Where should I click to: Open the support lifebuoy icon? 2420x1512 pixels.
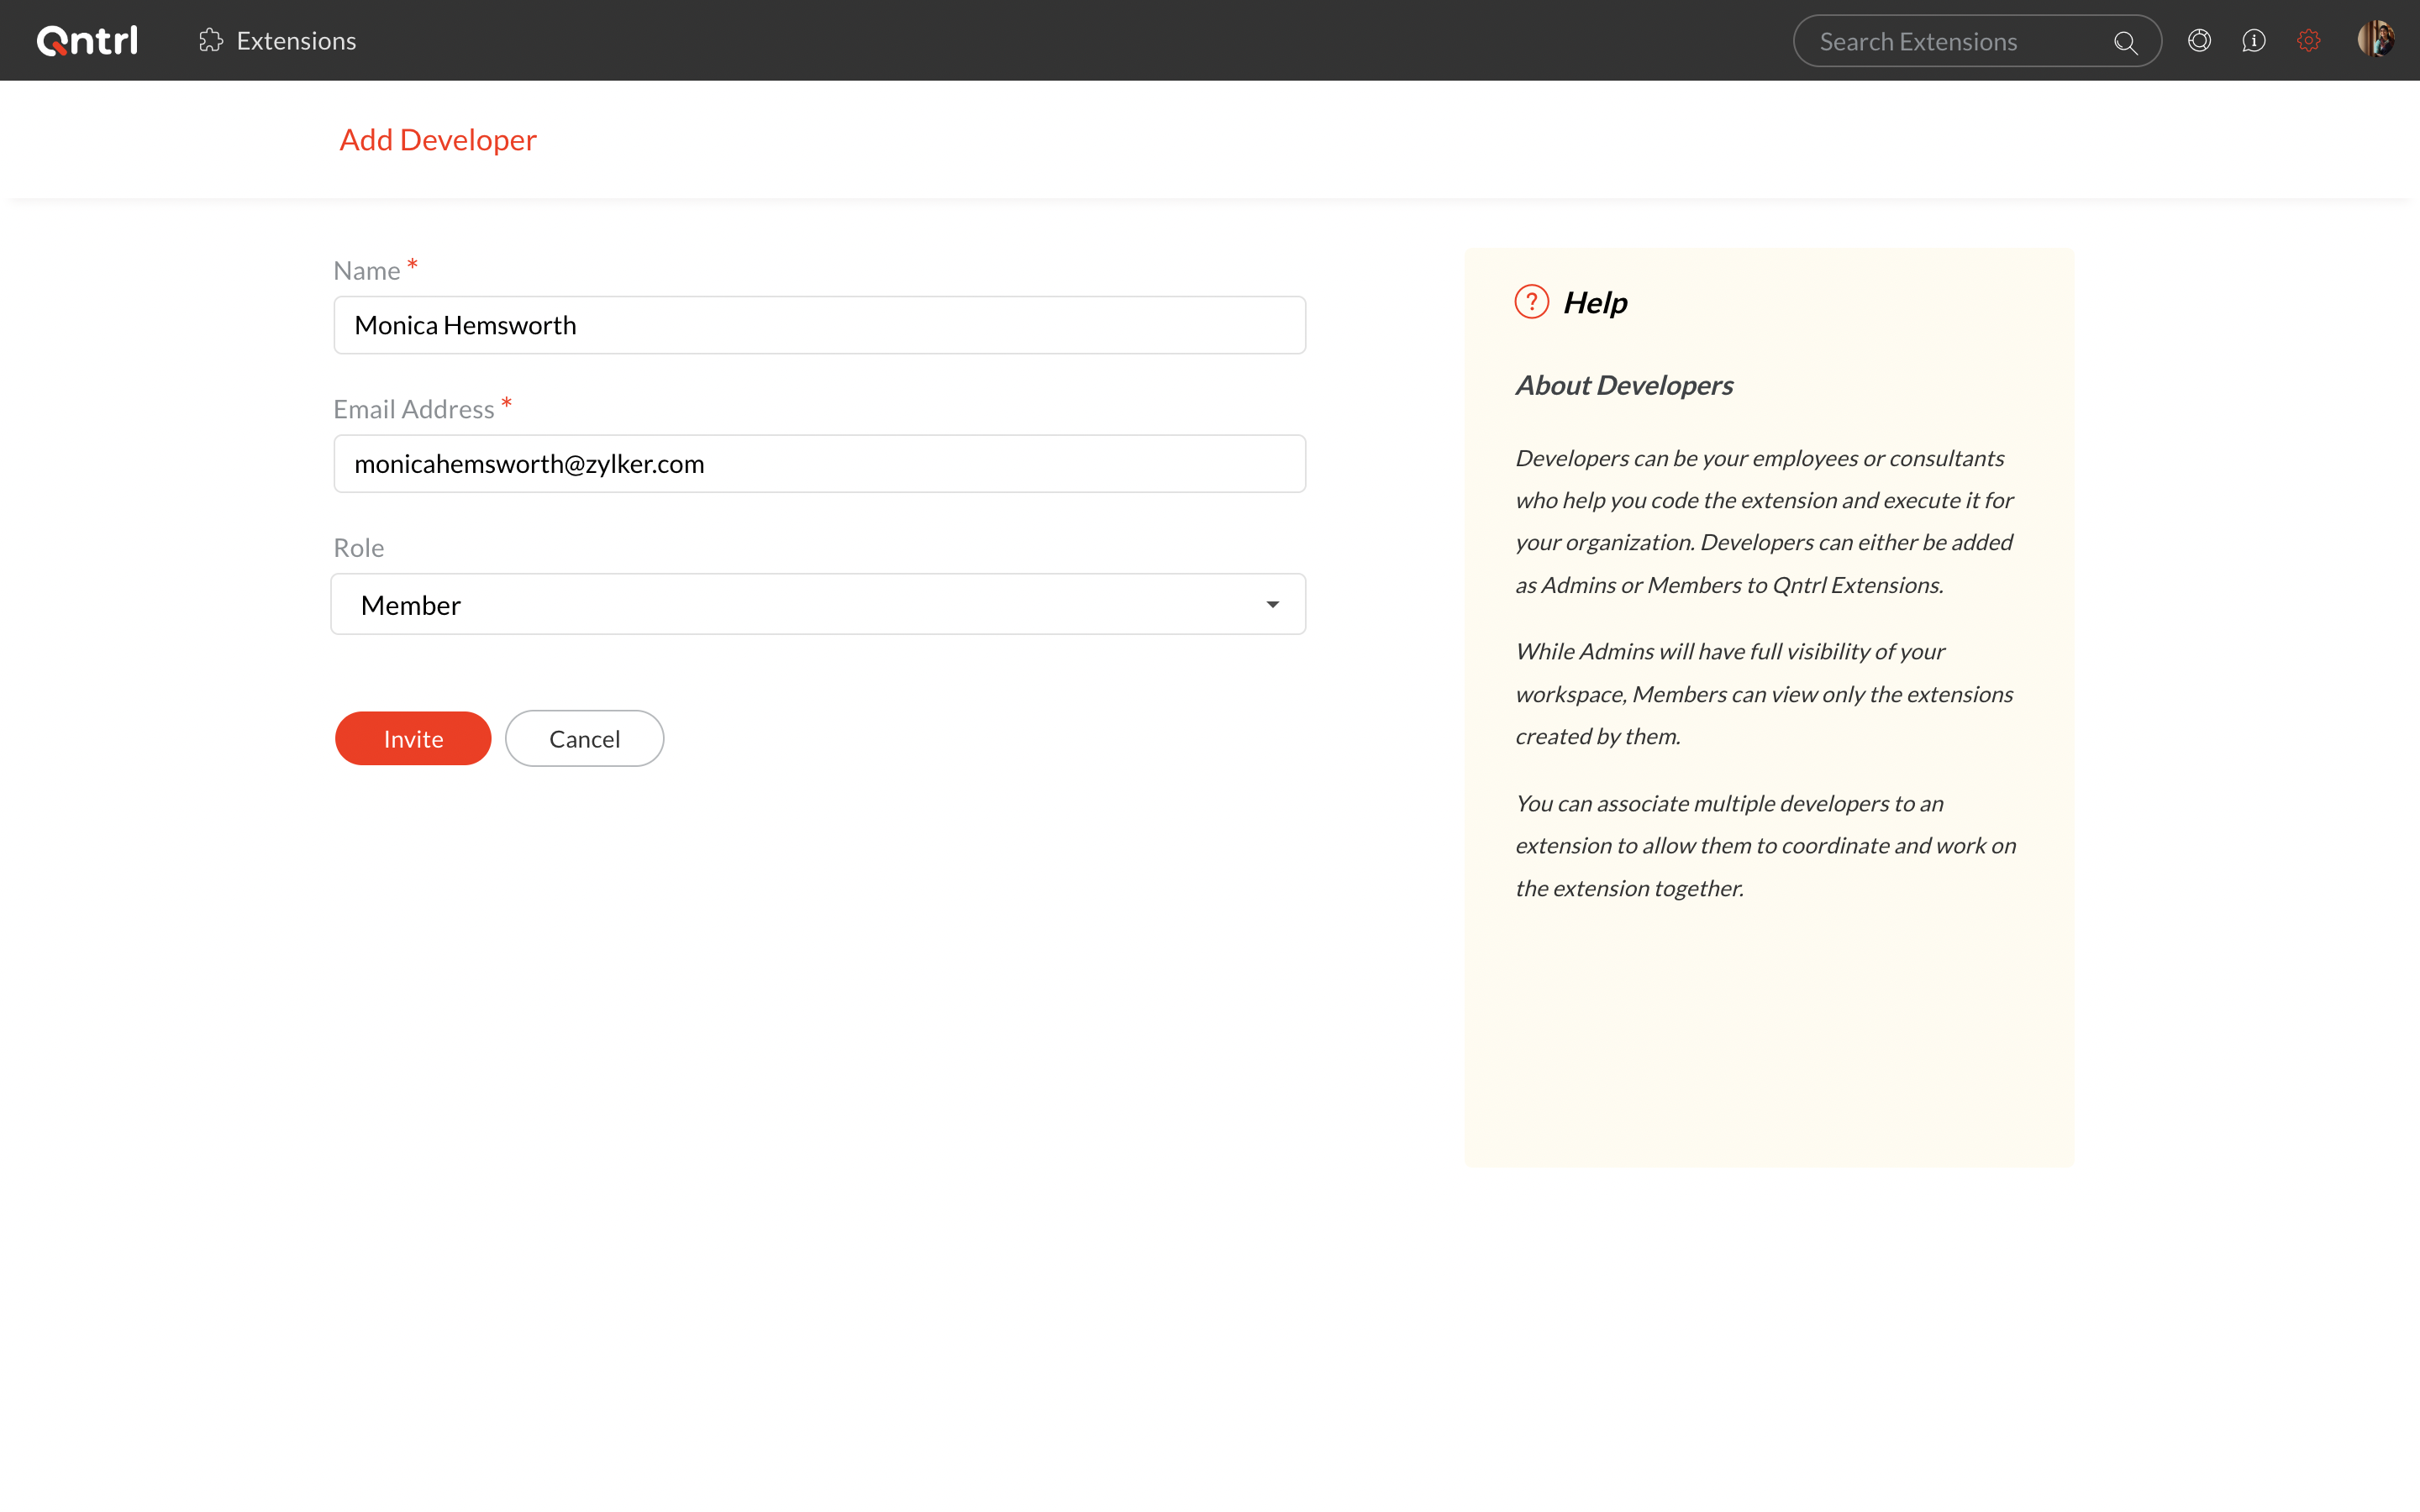2199,41
